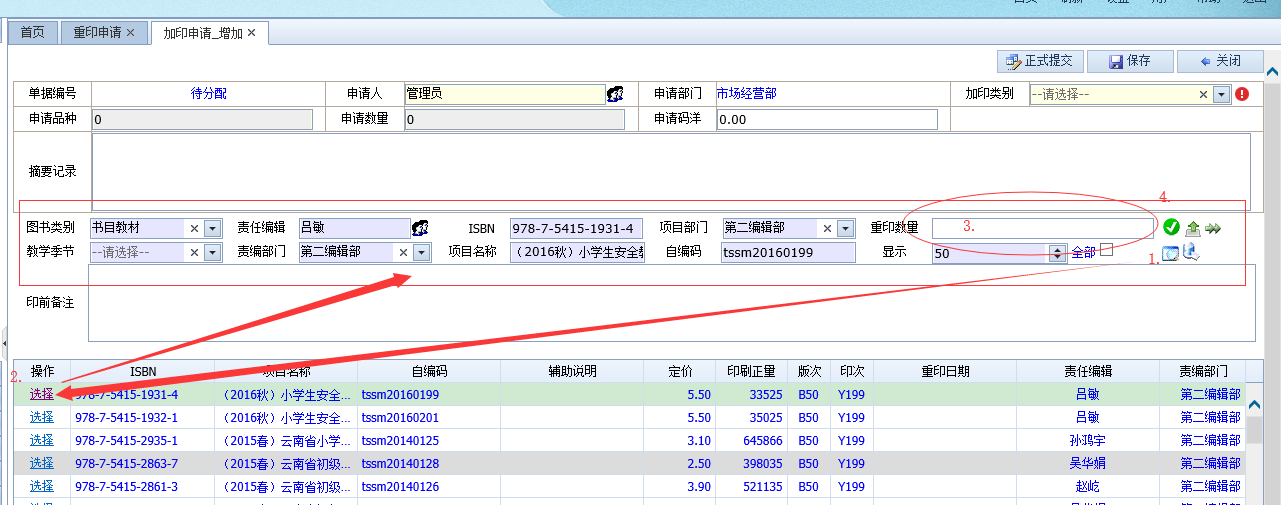Image resolution: width=1281 pixels, height=505 pixels.
Task: Click the red warning icon near 加印类别
Action: 1242,94
